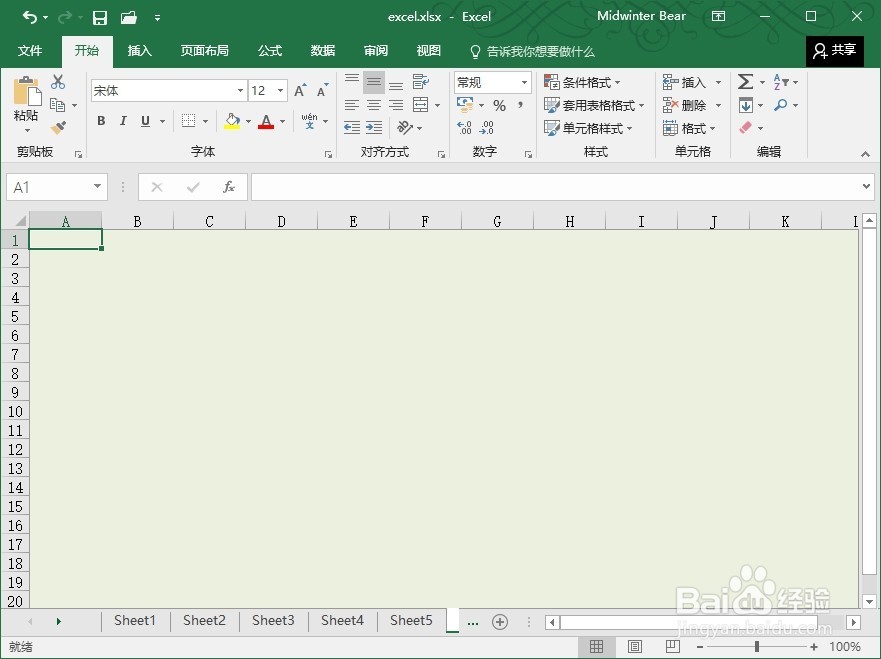Click the Save icon in quick access toolbar

point(99,18)
